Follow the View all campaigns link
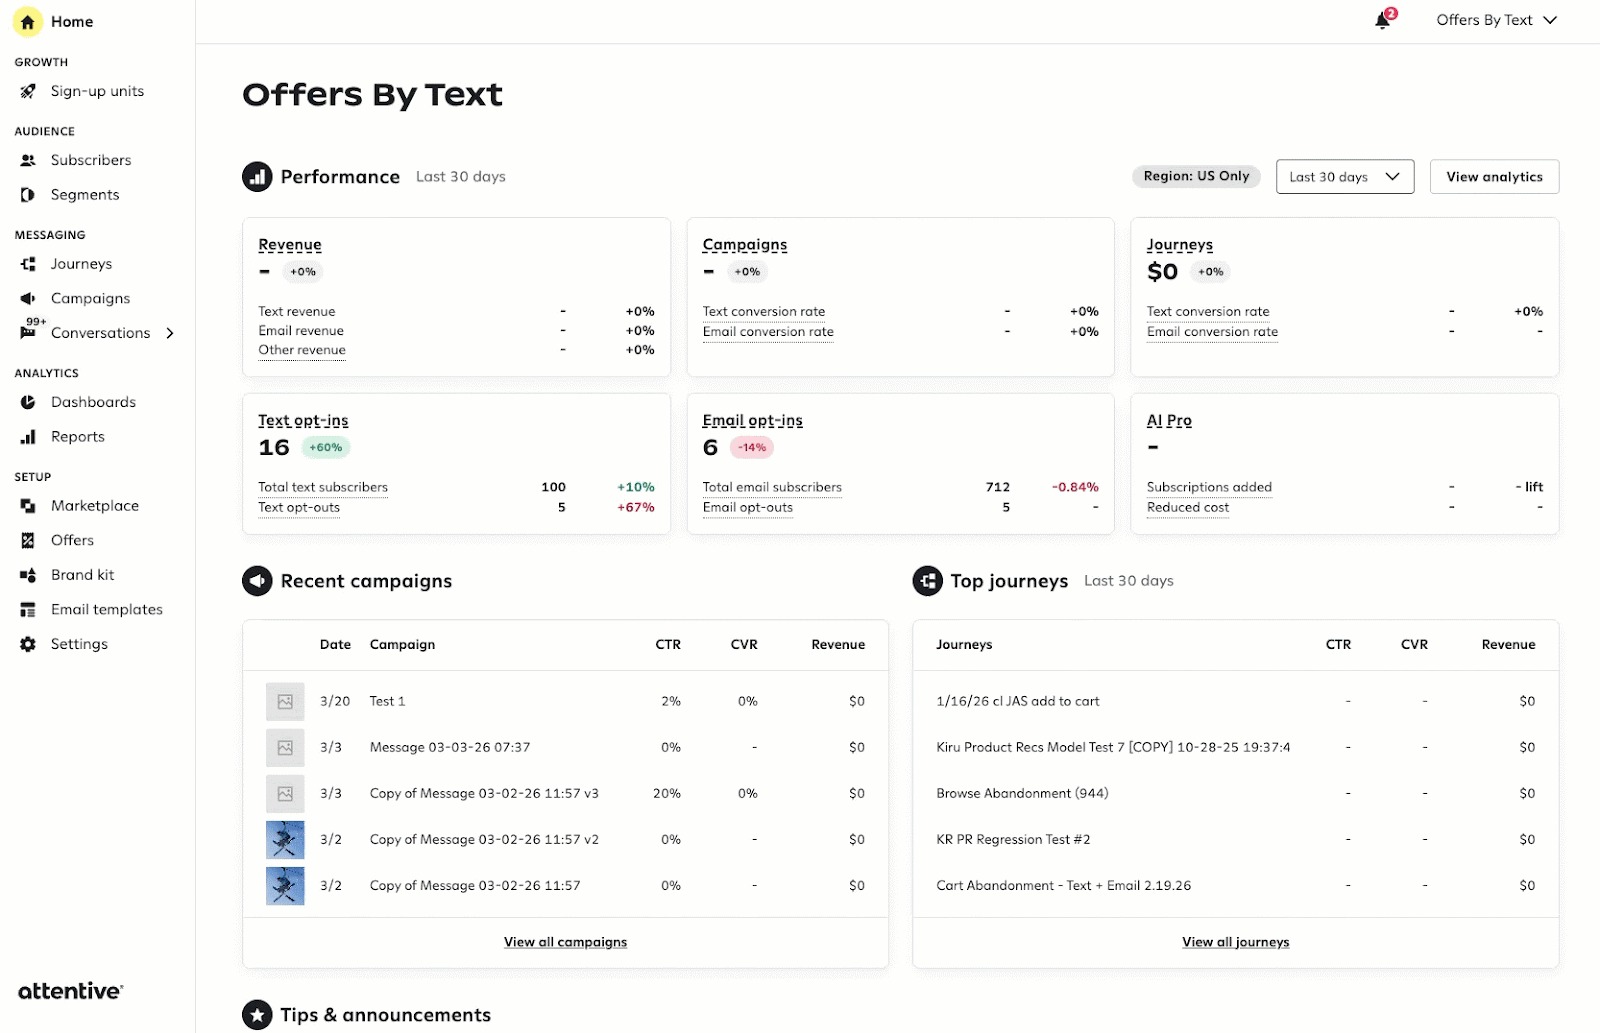The height and width of the screenshot is (1033, 1600). click(x=565, y=942)
